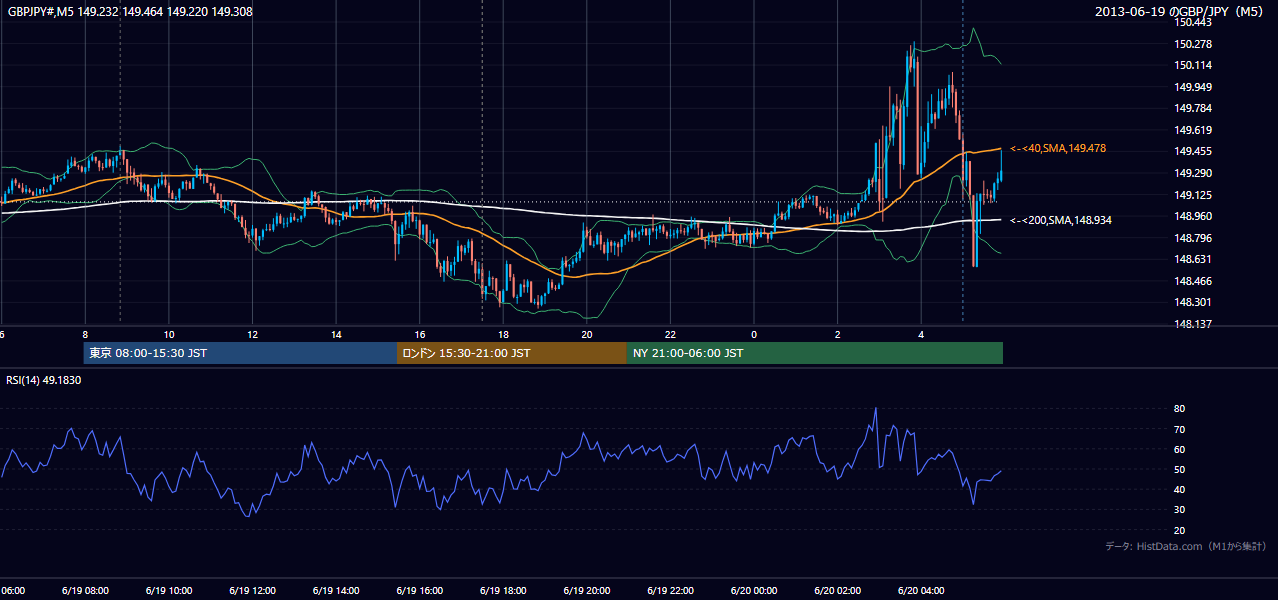The height and width of the screenshot is (600, 1278).
Task: Click hour tick 12 on price chart axis
Action: tap(252, 334)
